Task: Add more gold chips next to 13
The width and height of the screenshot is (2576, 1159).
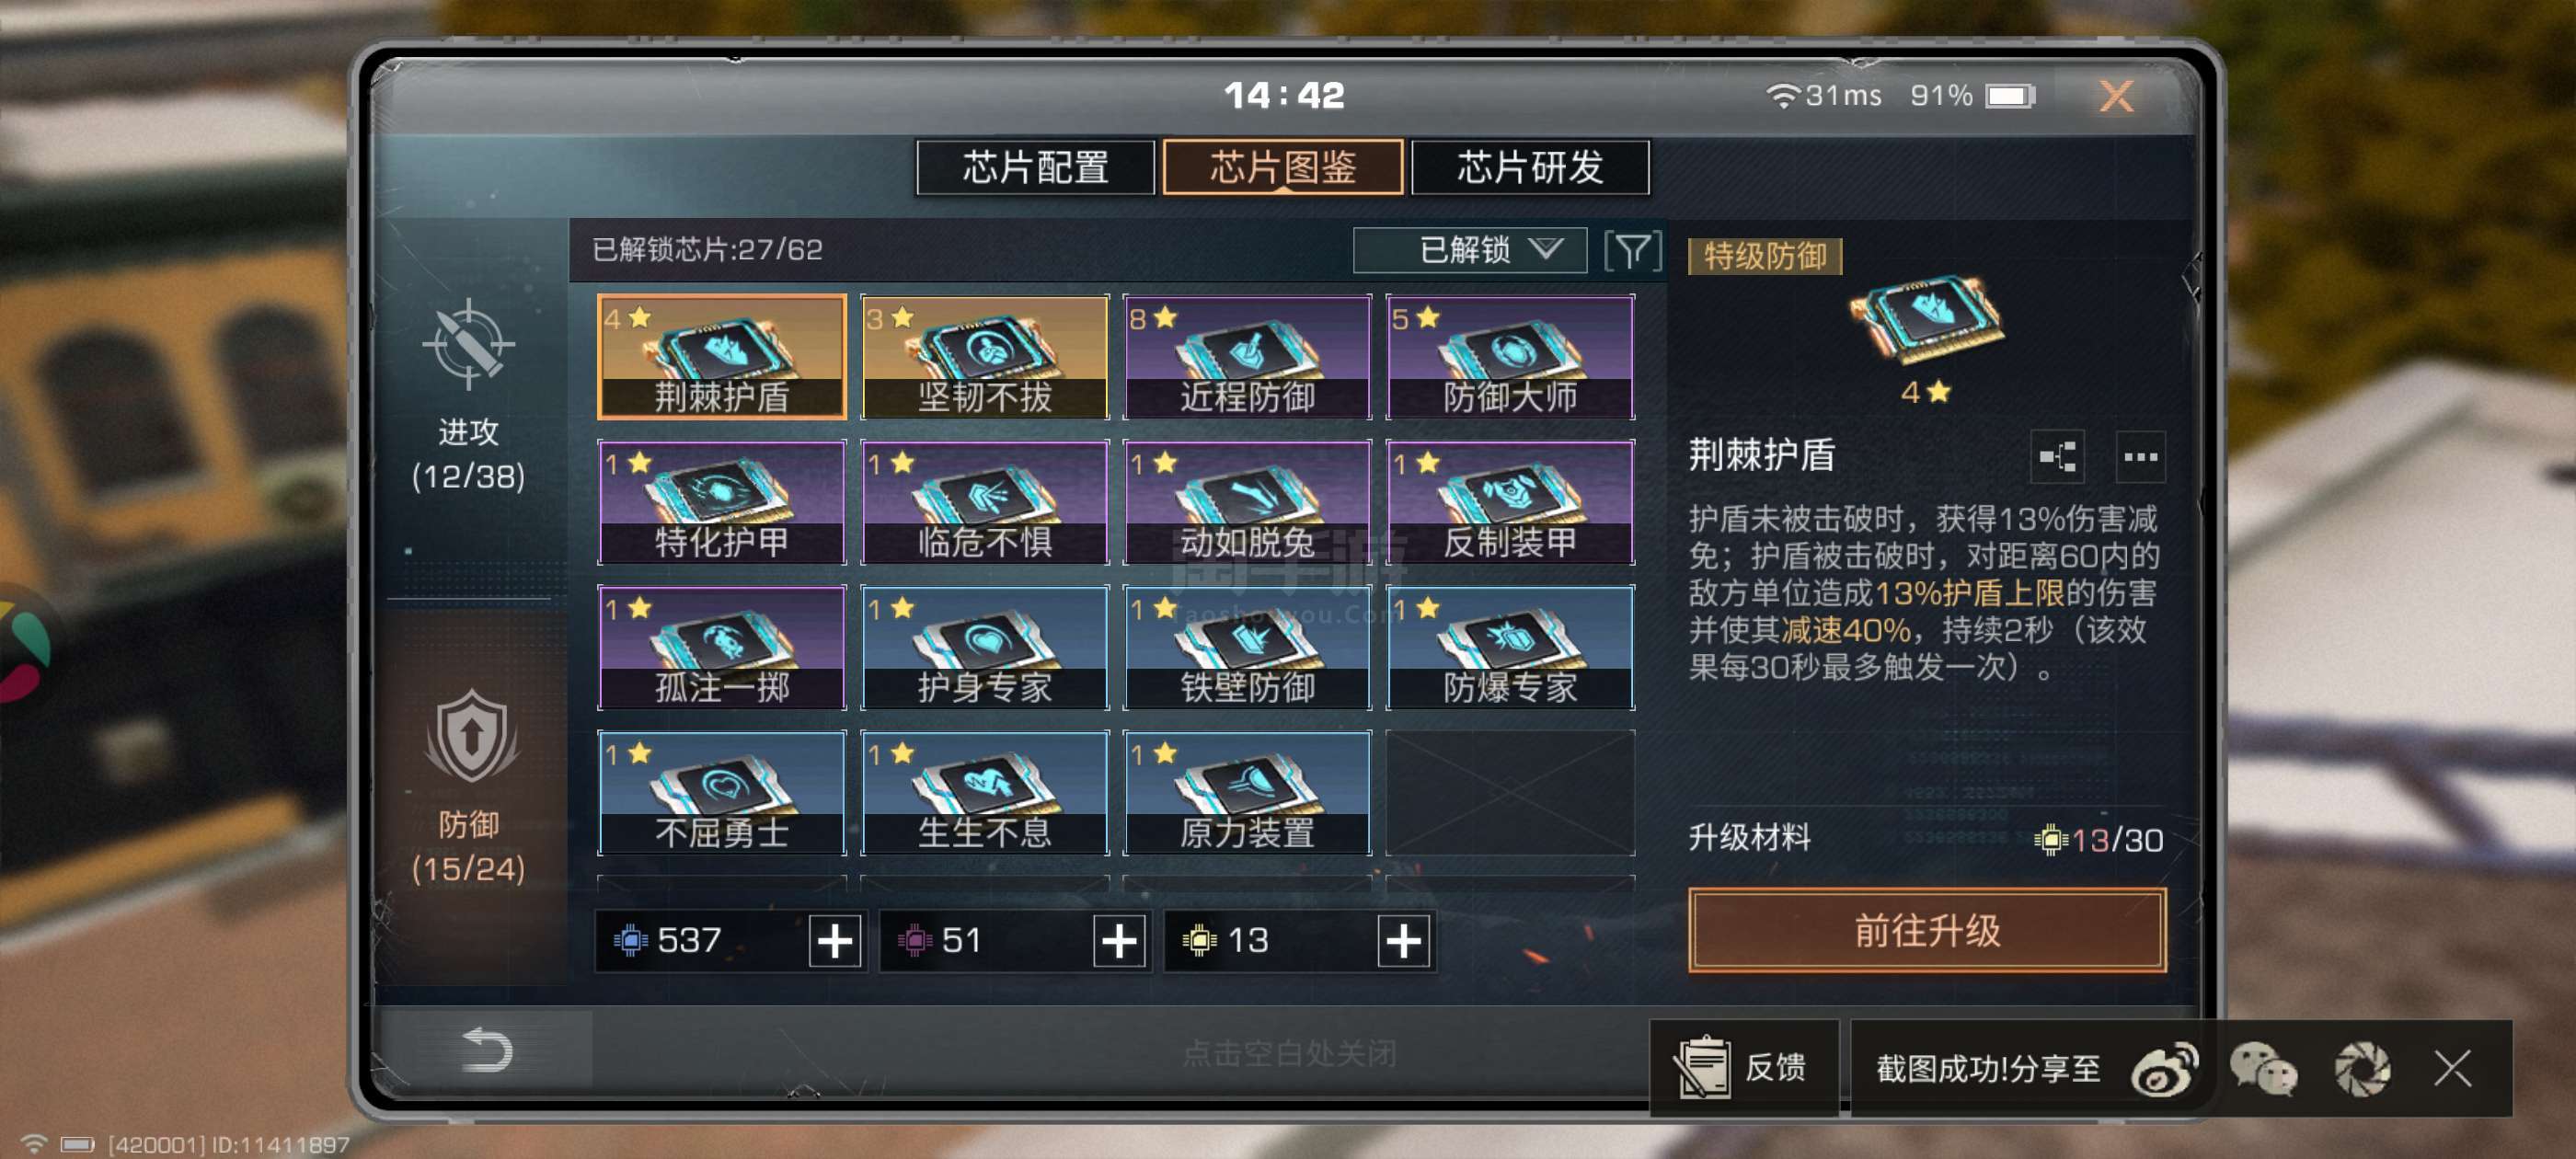Action: 1403,940
